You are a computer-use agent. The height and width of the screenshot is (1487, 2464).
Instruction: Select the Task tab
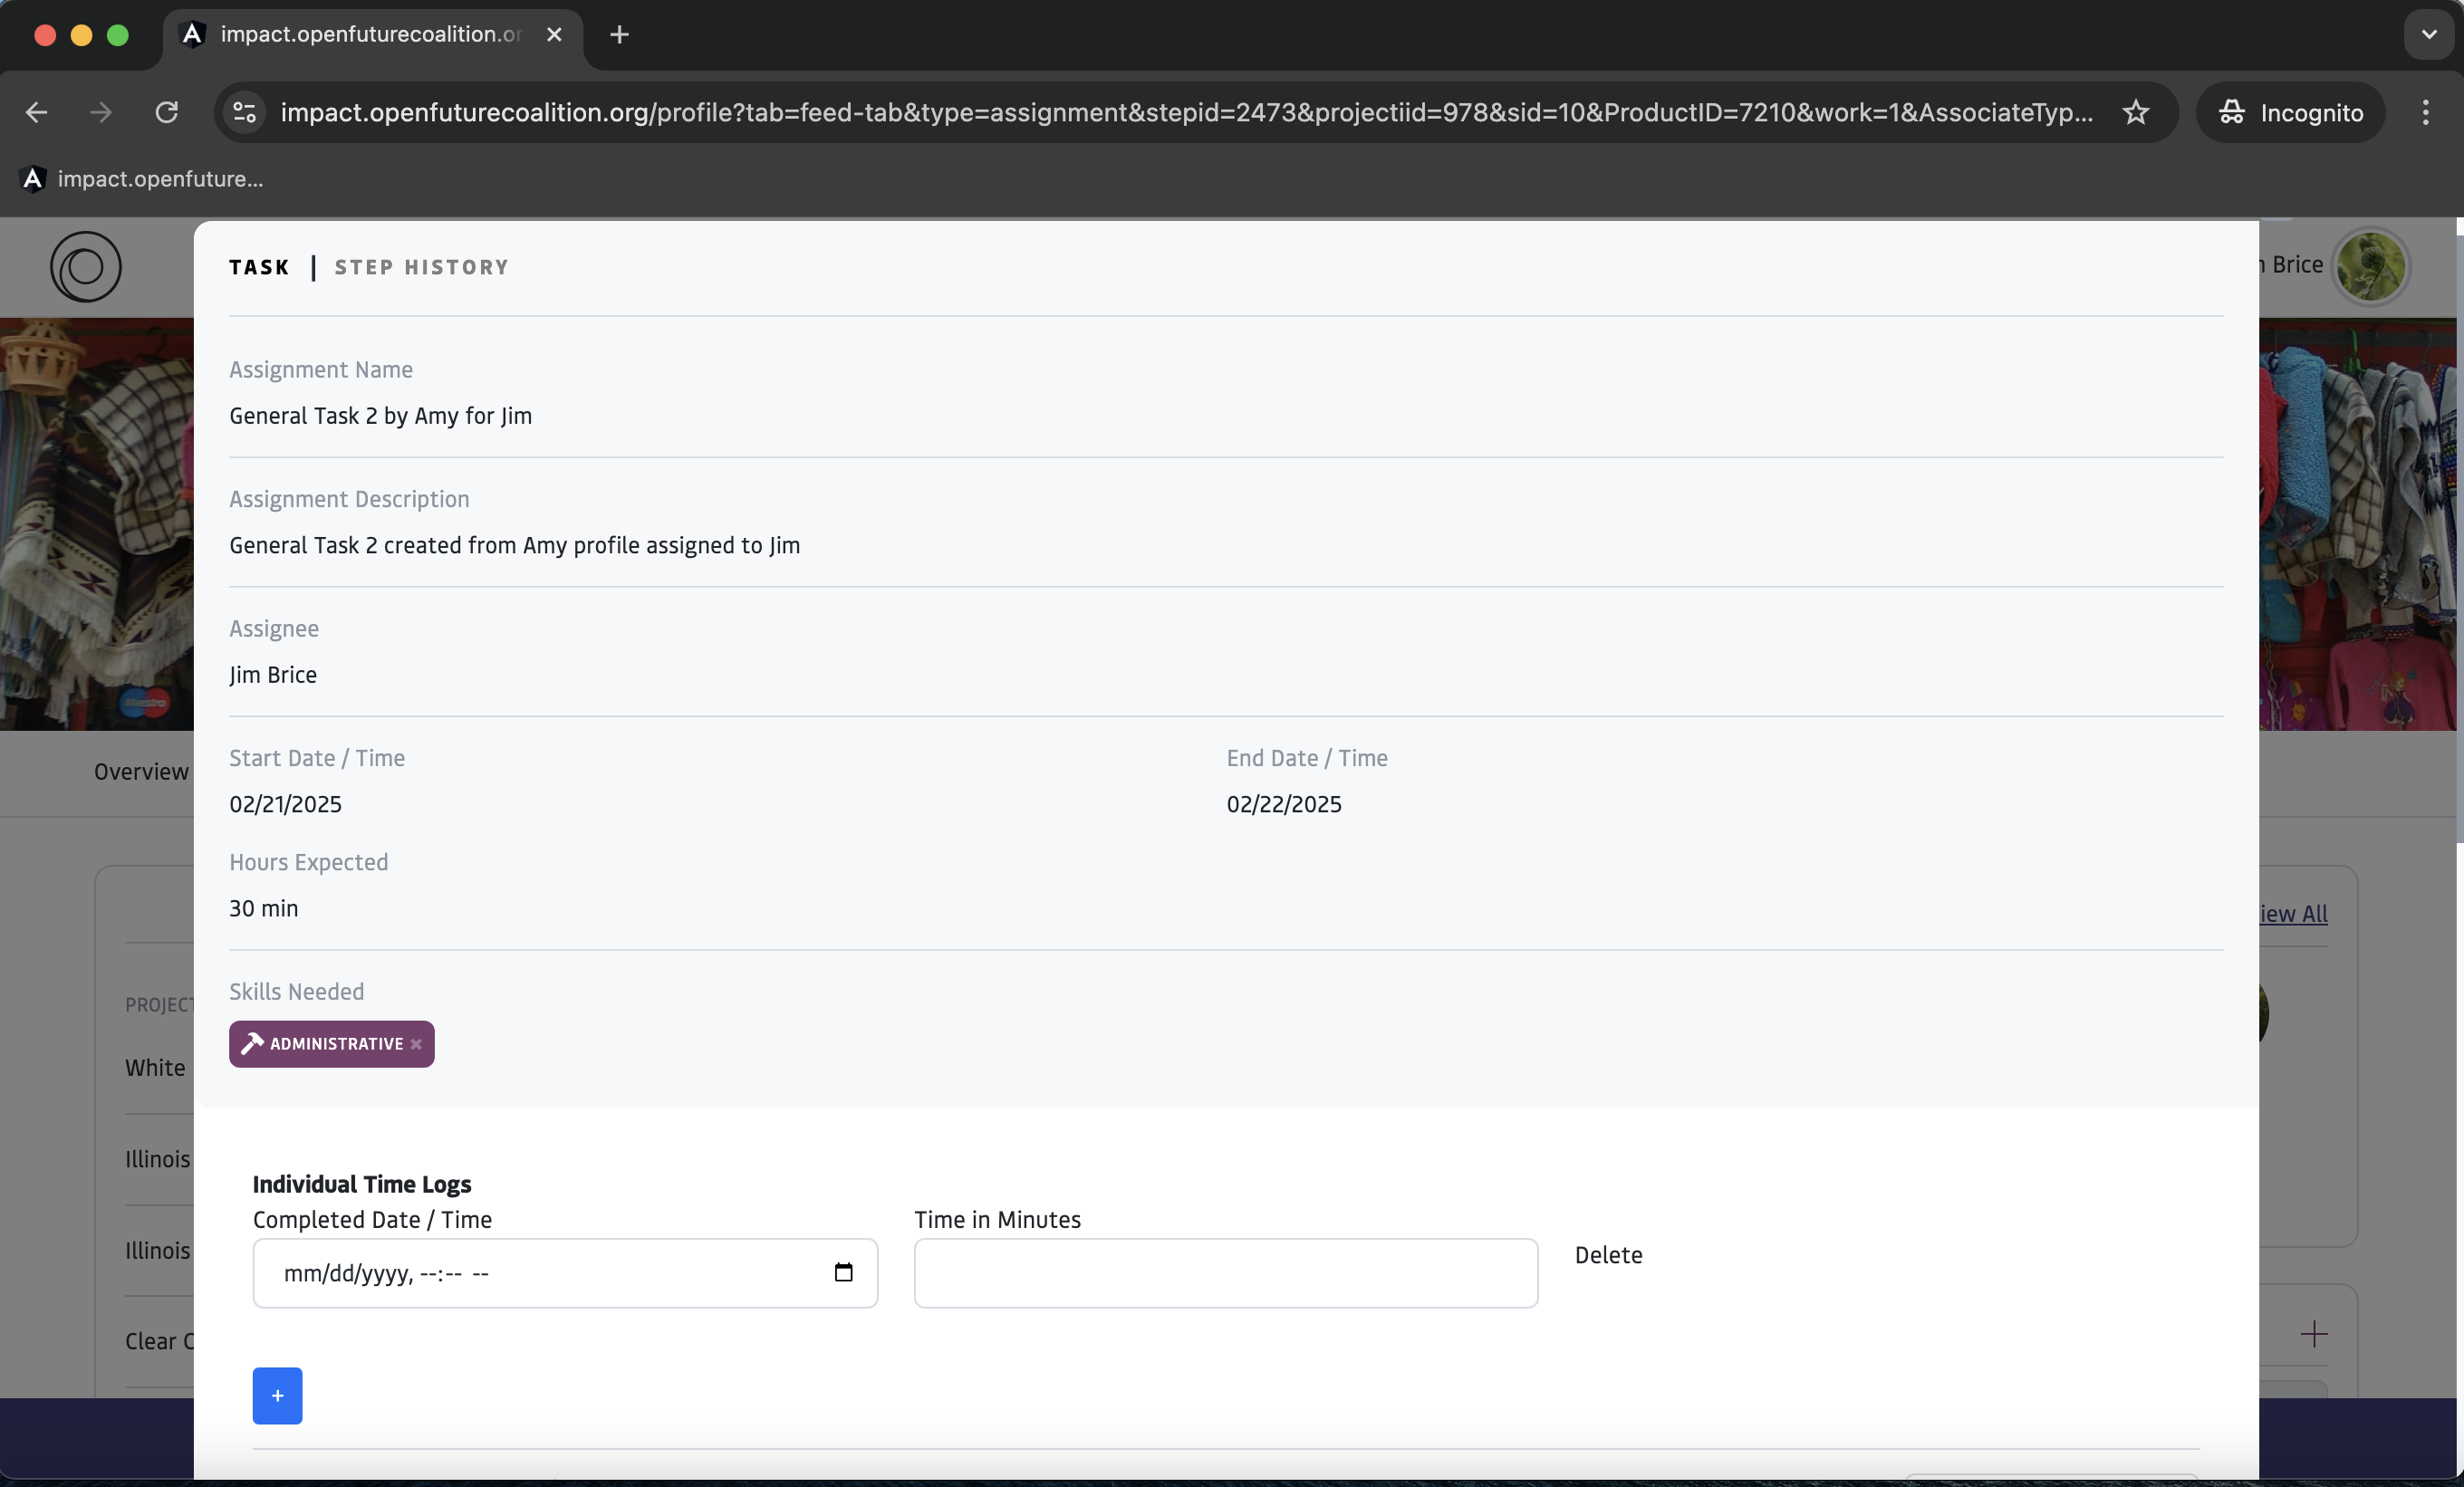click(x=259, y=267)
